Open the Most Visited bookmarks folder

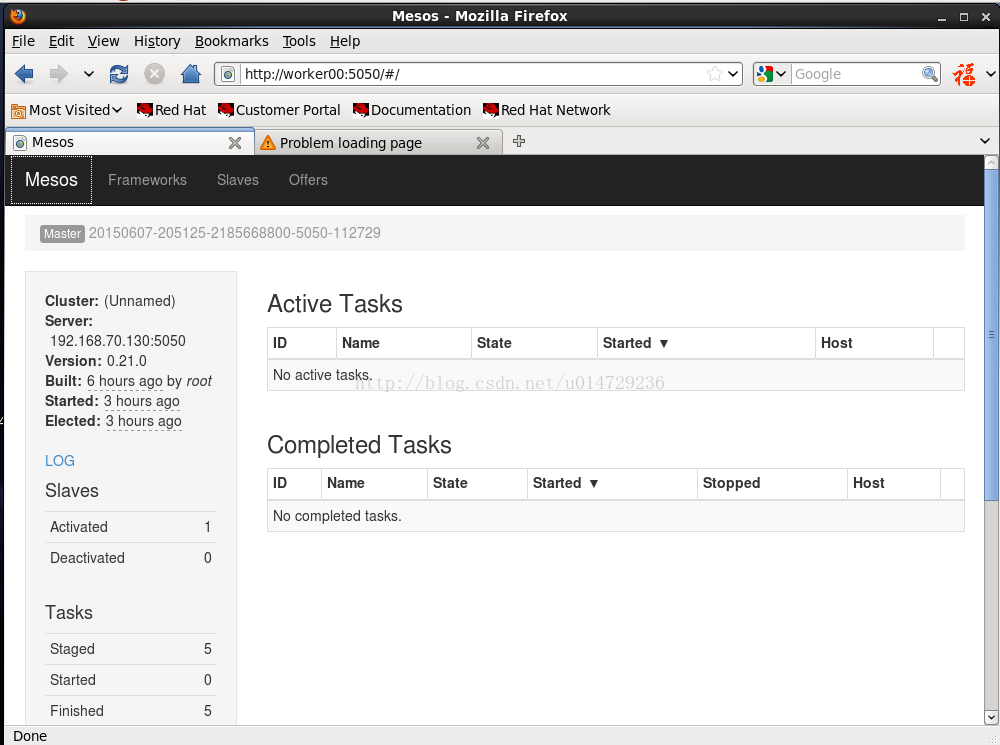point(67,110)
